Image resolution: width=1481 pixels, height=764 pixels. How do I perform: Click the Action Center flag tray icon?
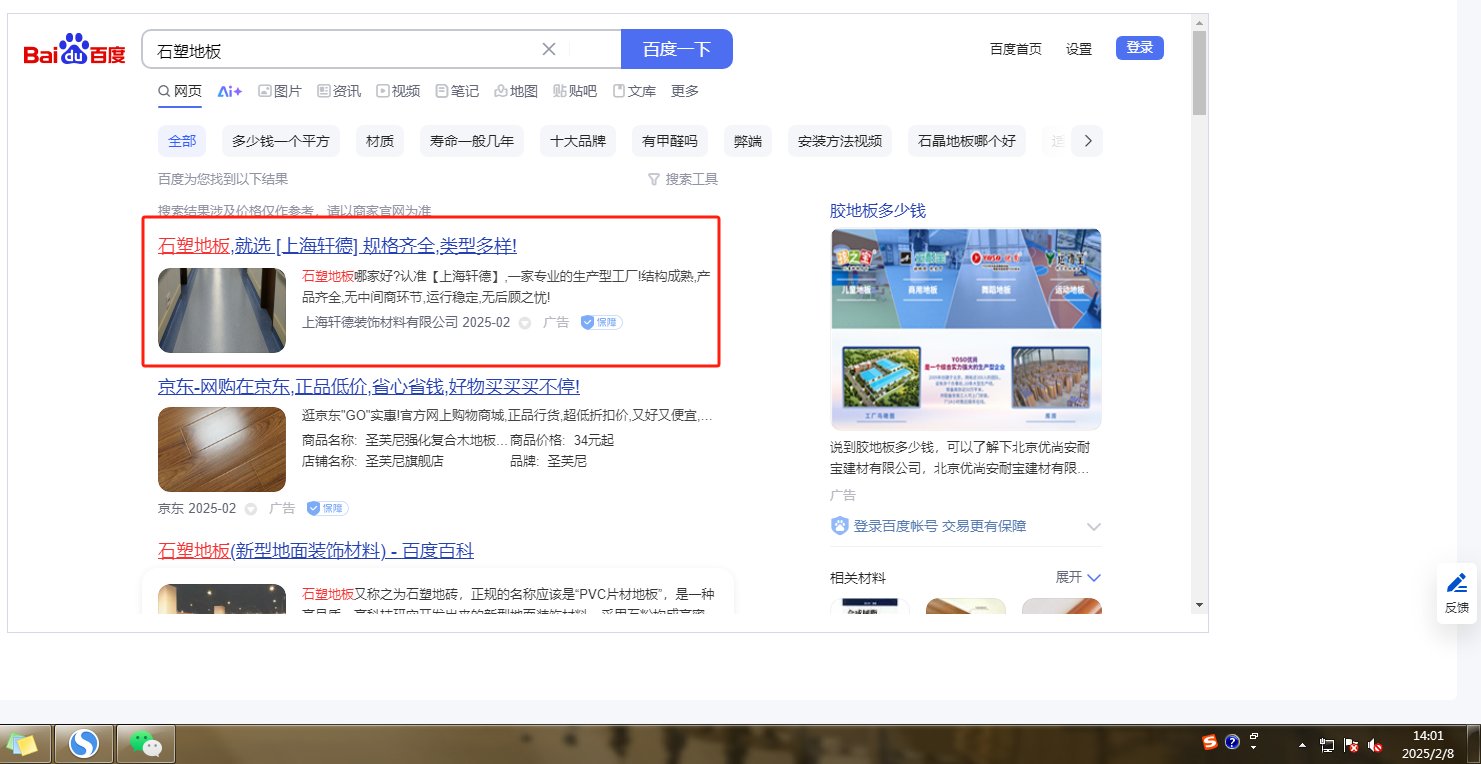[1352, 745]
